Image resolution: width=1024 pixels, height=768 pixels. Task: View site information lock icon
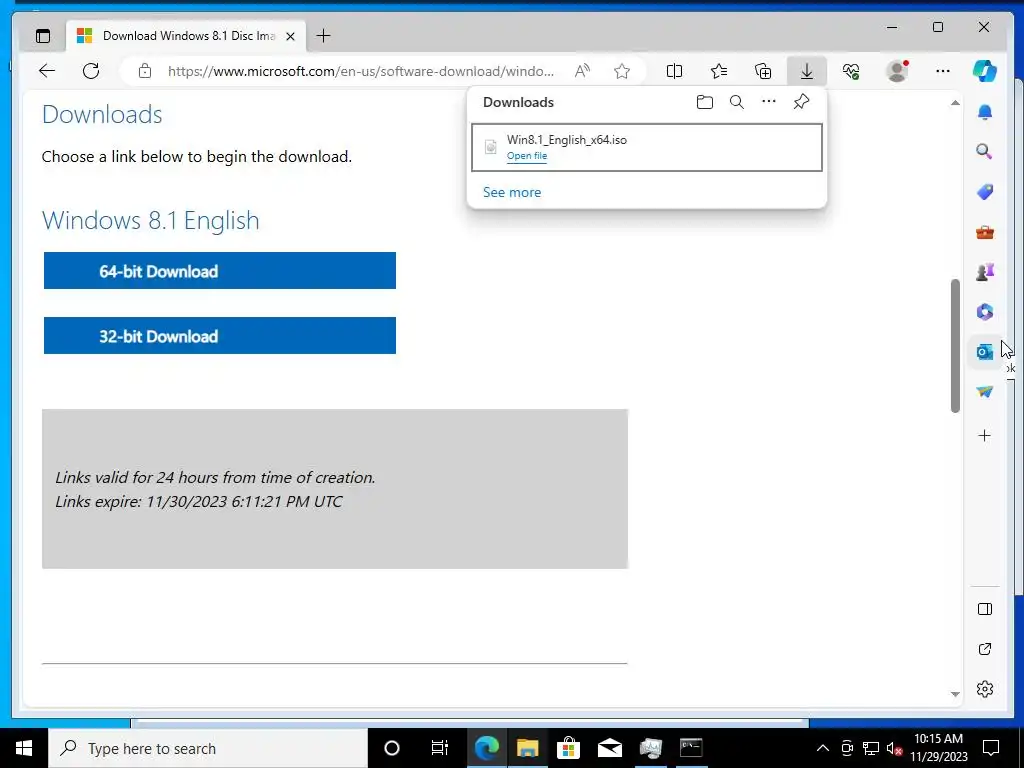click(145, 71)
